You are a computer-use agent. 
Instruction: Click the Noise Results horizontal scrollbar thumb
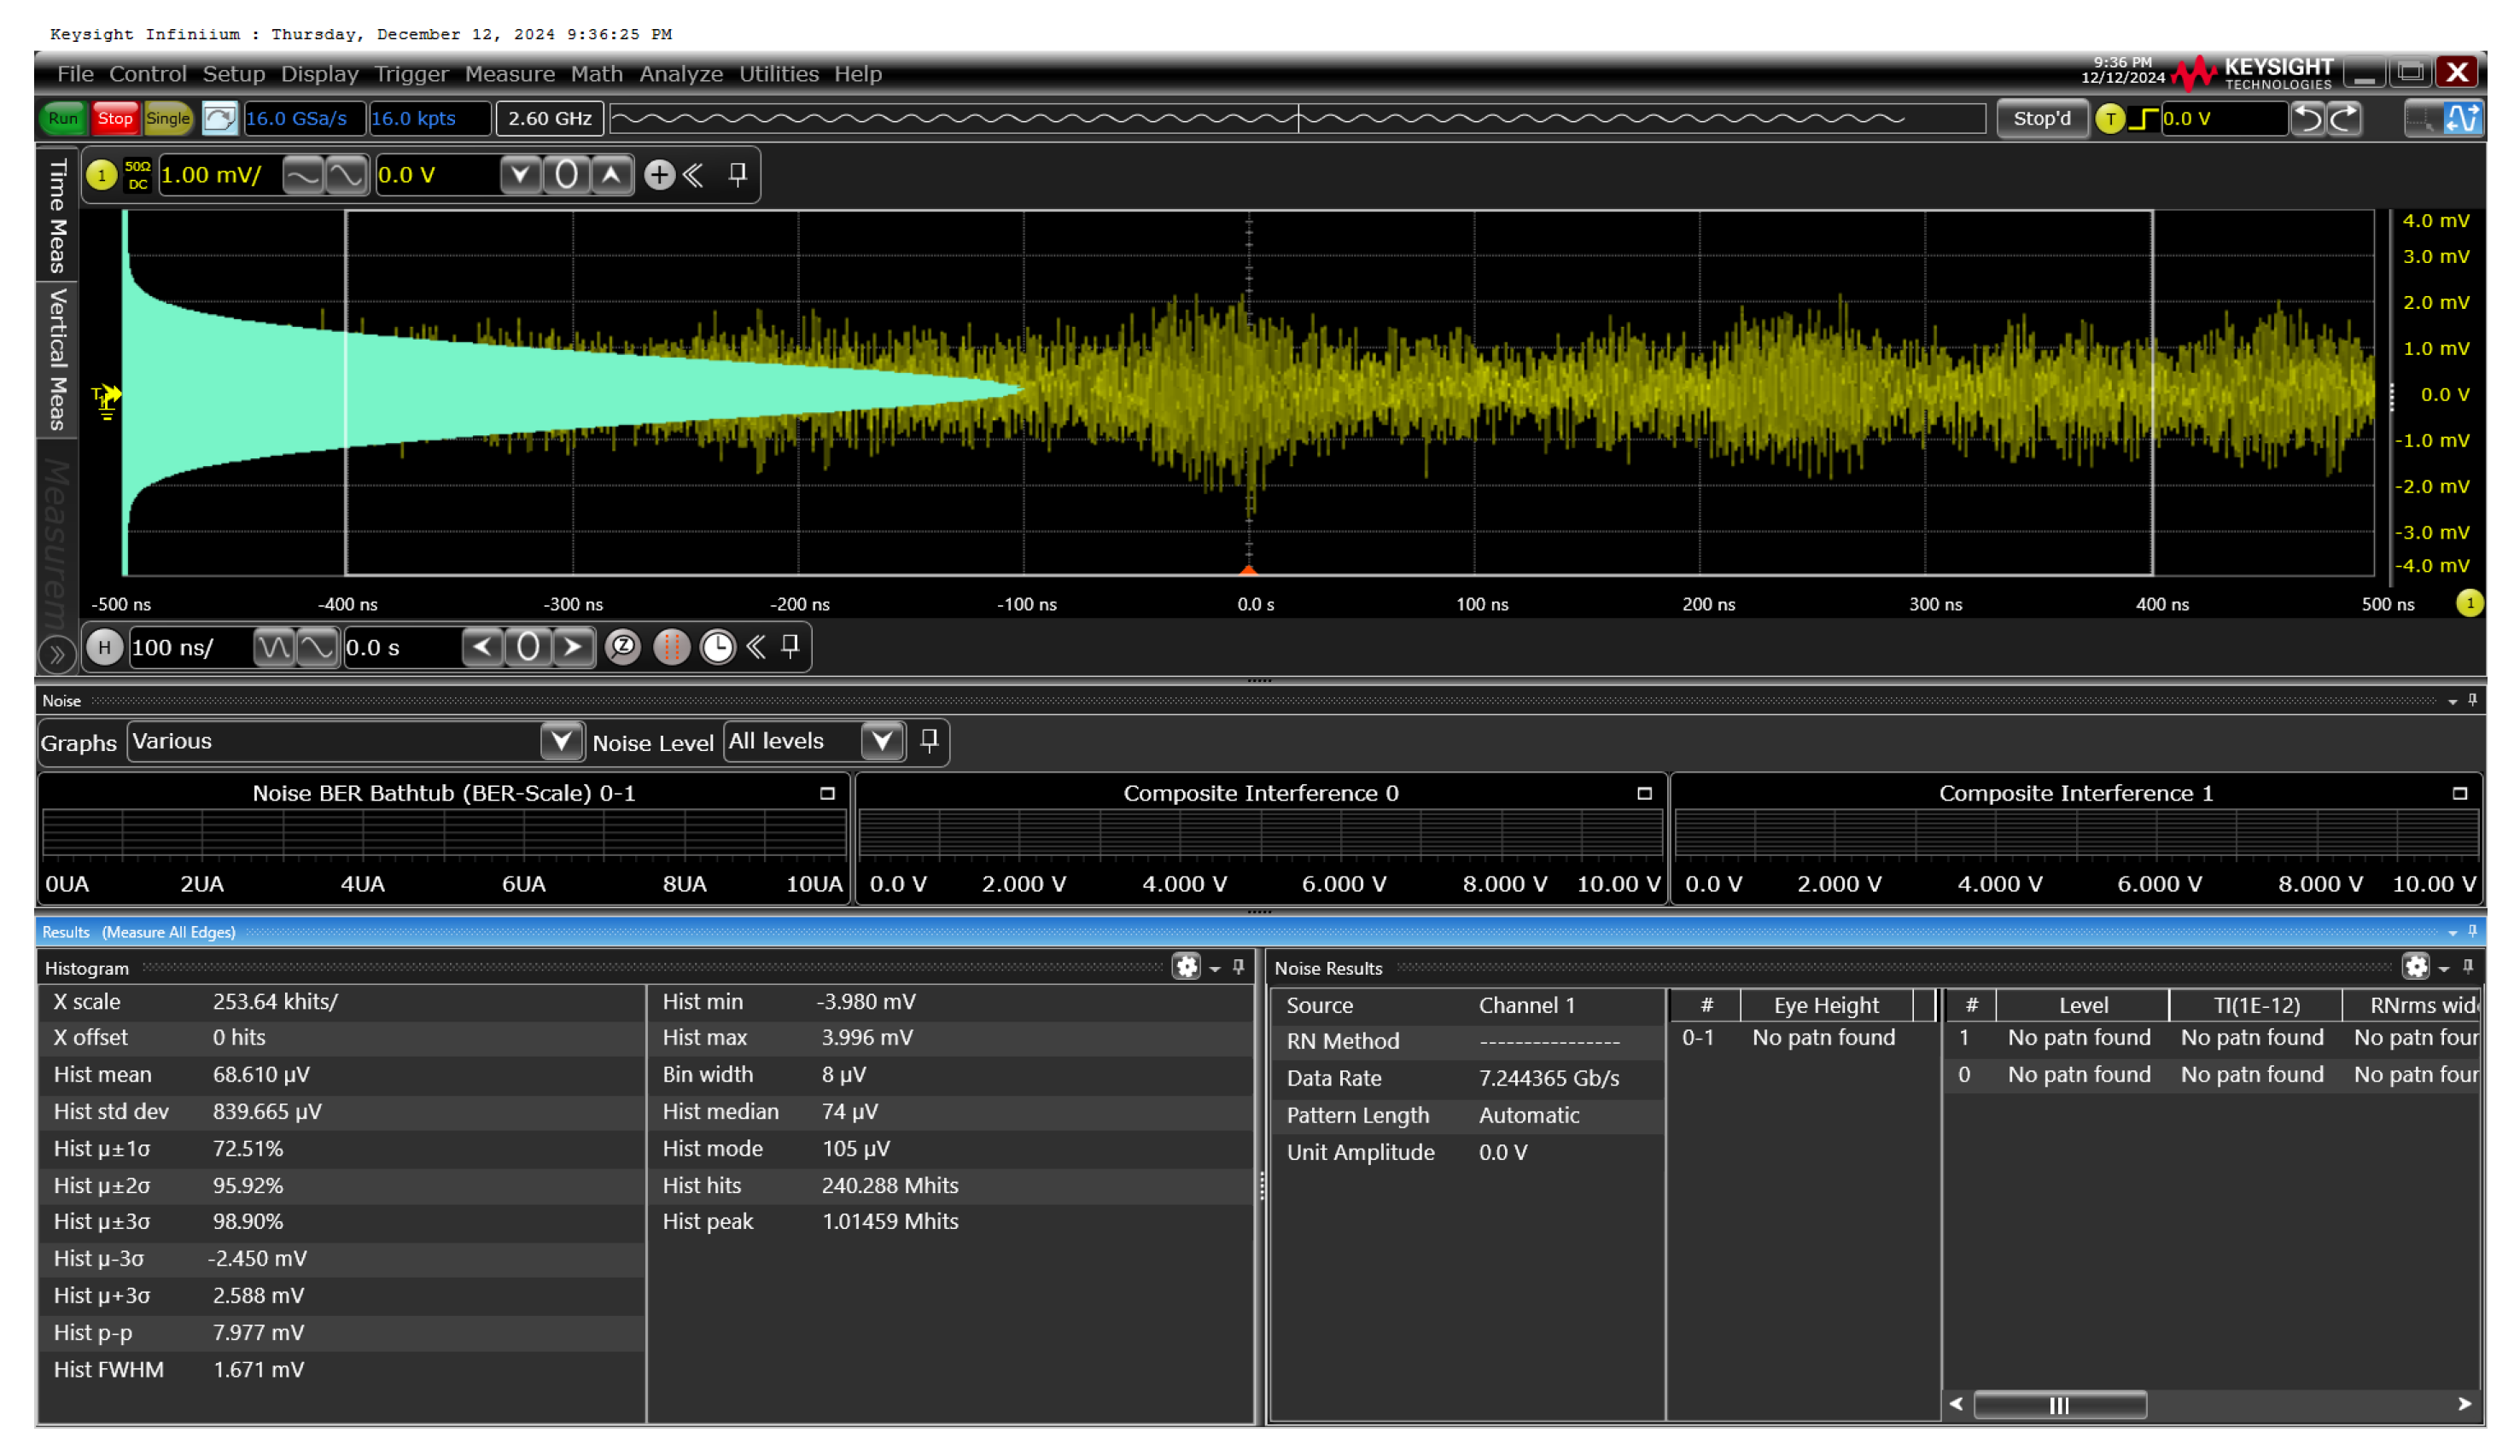point(2059,1405)
